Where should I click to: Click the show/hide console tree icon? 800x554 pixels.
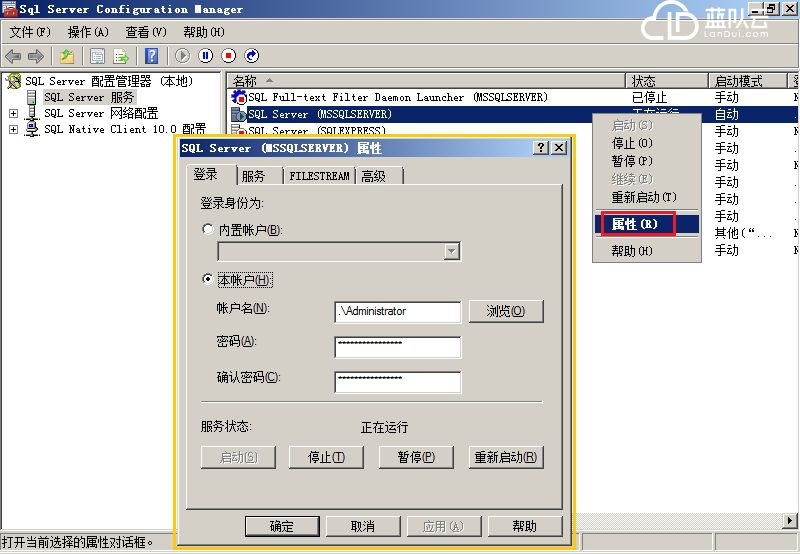(97, 56)
